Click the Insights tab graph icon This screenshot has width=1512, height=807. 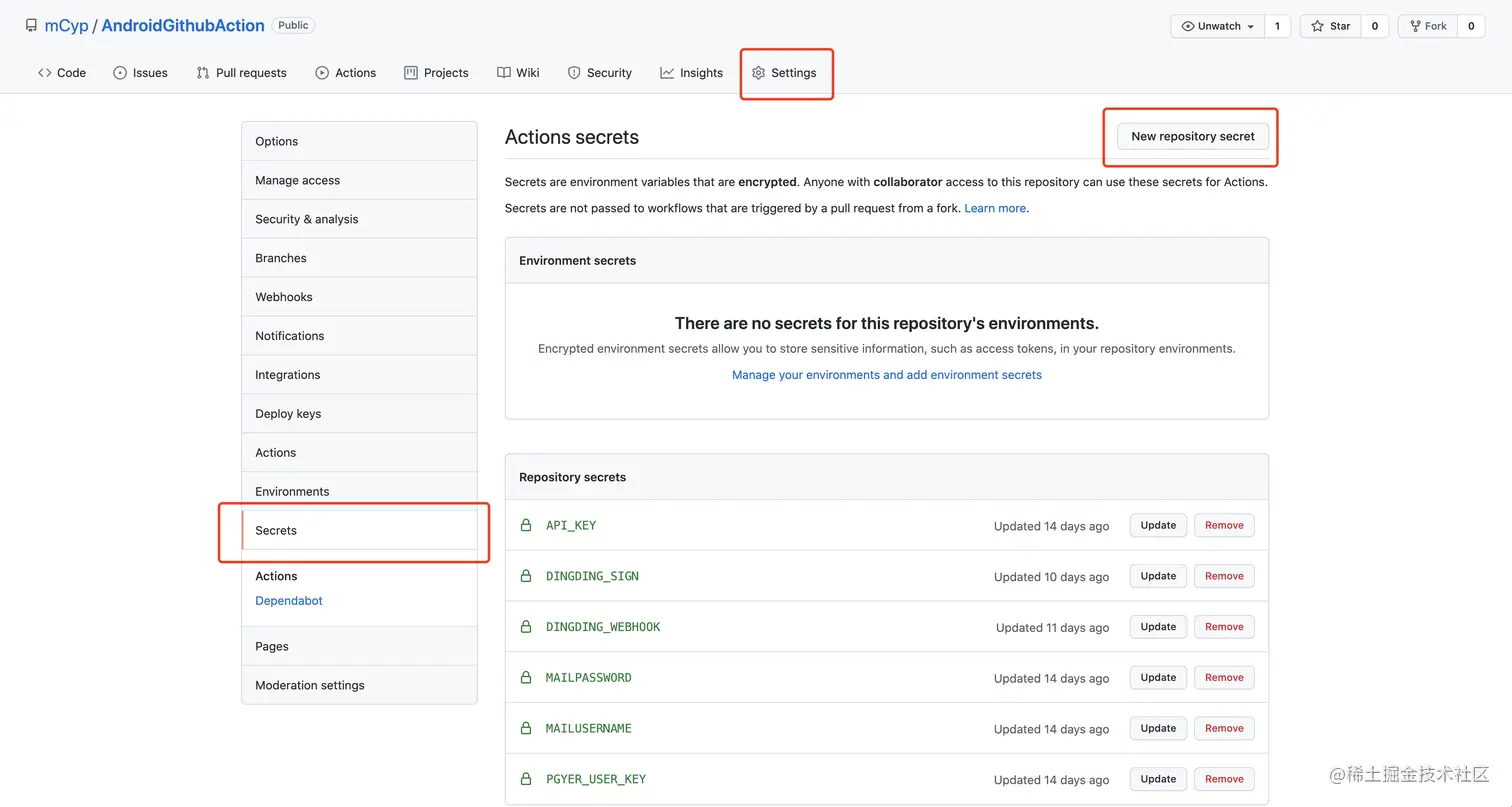tap(667, 73)
